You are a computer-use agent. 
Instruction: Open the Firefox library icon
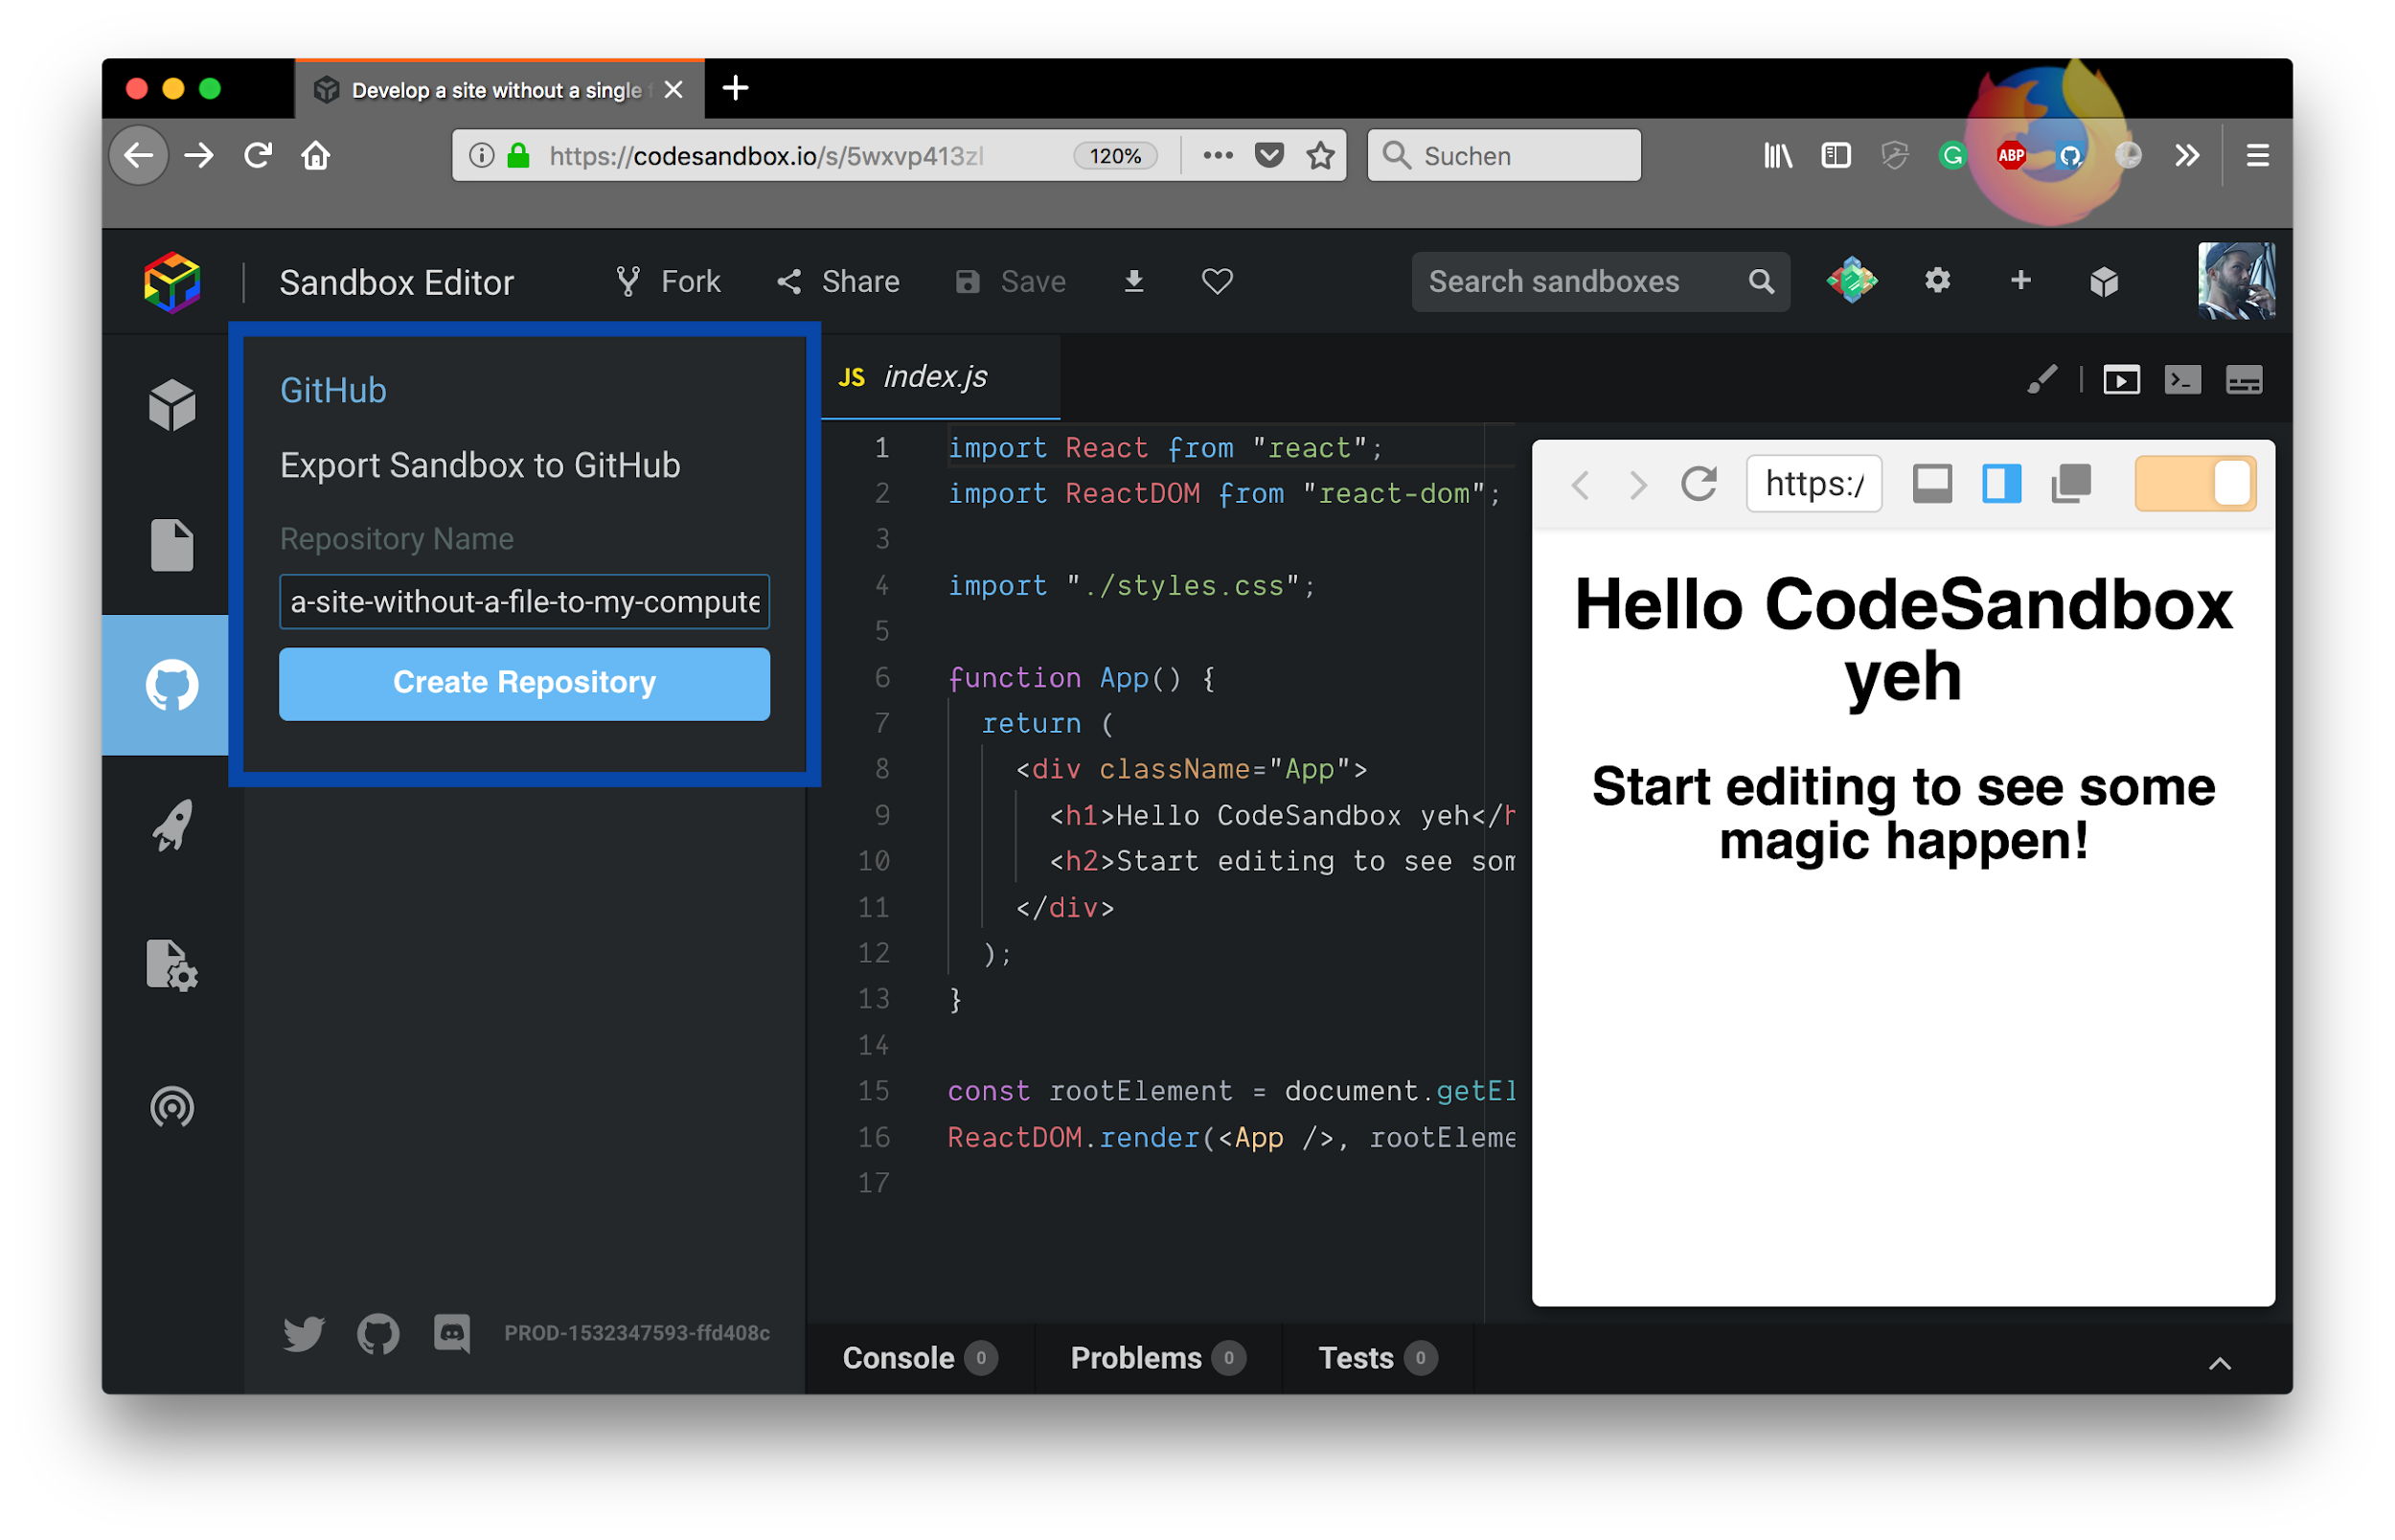point(1777,155)
